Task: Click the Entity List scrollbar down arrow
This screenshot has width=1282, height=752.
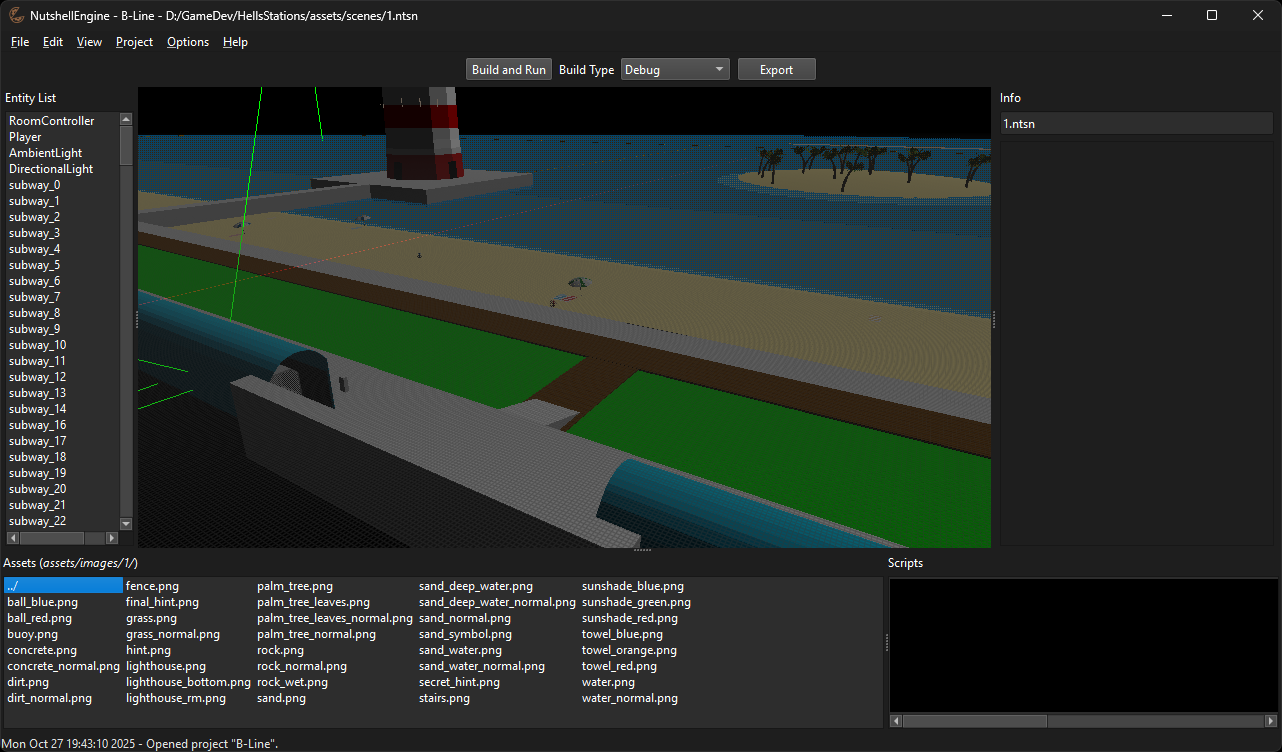Action: (125, 523)
